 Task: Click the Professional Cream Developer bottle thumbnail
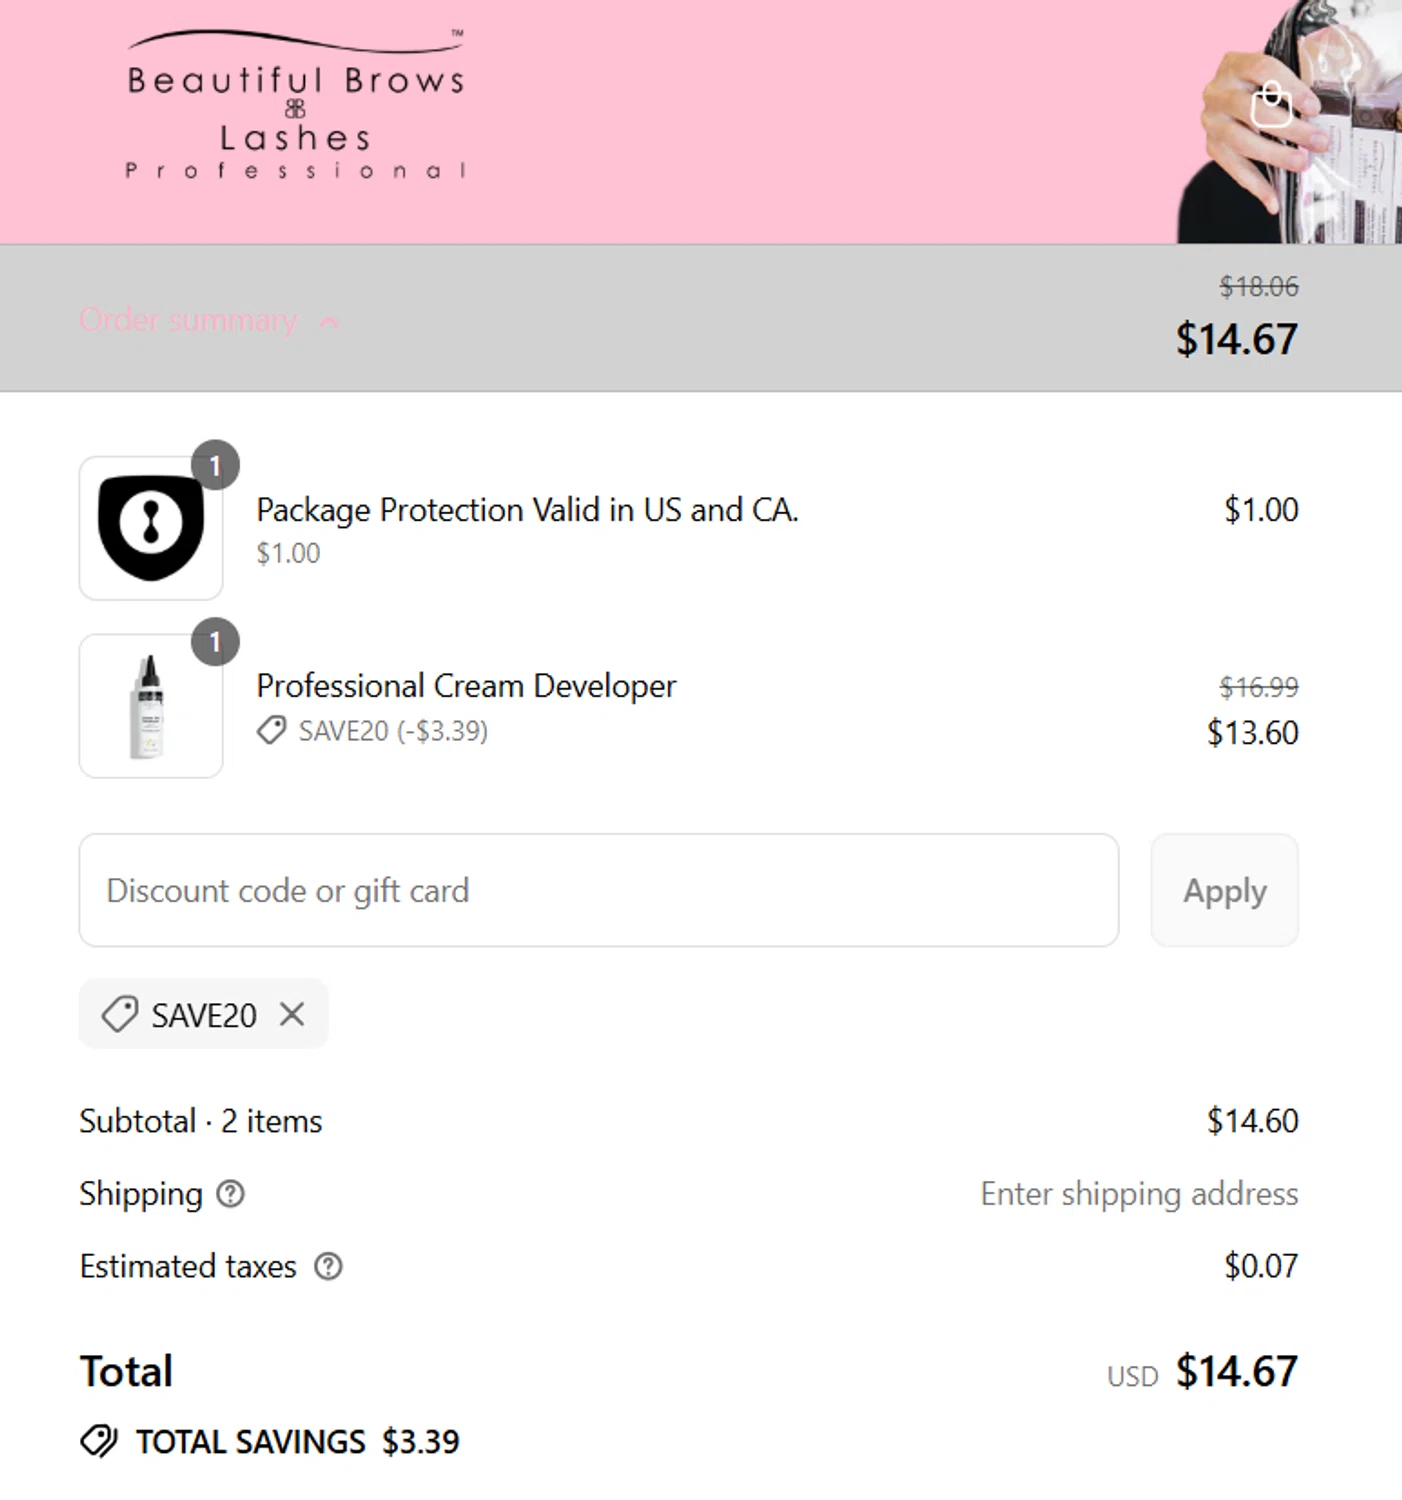(151, 706)
